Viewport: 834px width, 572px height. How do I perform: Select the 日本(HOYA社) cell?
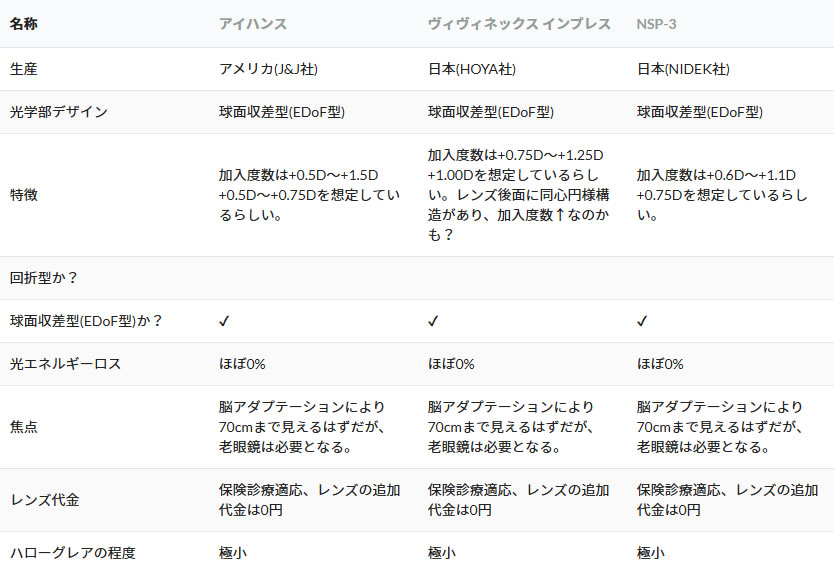[x=471, y=69]
